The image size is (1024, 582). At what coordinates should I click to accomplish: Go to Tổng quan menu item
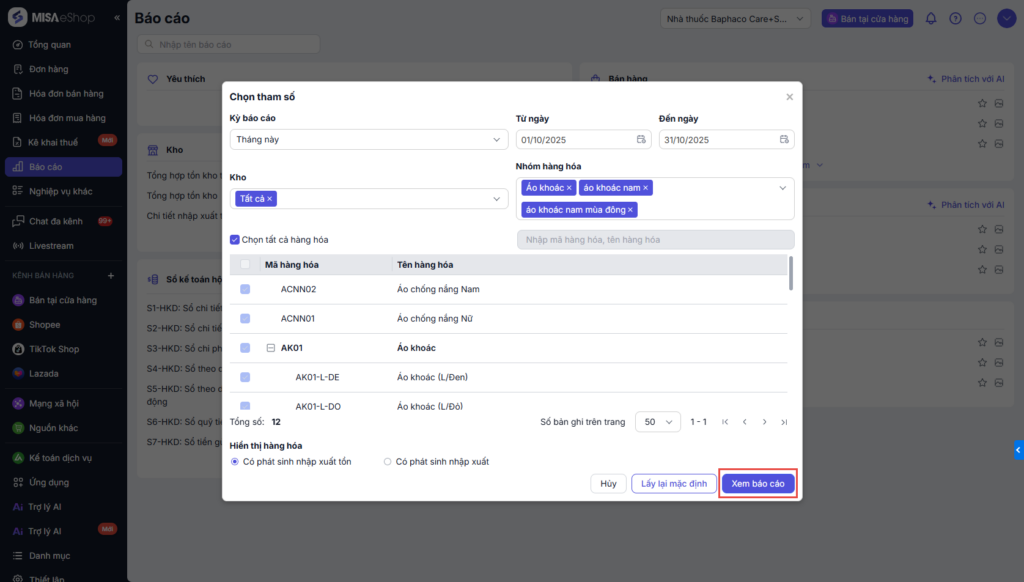click(x=49, y=45)
